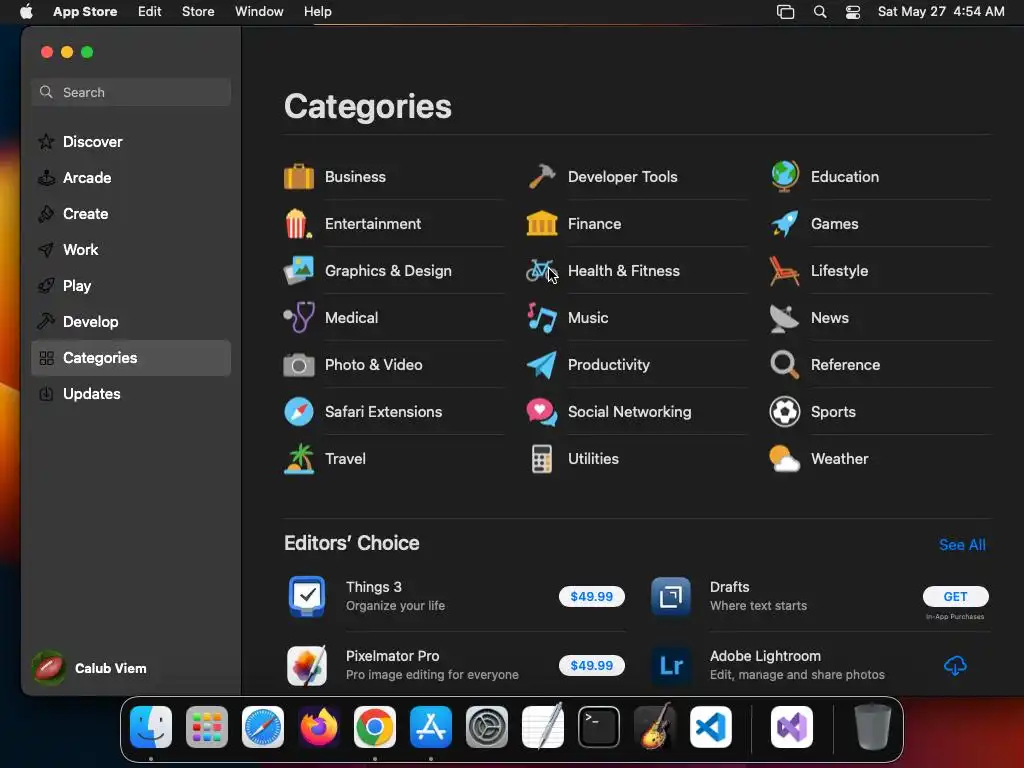Click the Reference magnifying glass icon
This screenshot has height=768, width=1024.
point(784,364)
